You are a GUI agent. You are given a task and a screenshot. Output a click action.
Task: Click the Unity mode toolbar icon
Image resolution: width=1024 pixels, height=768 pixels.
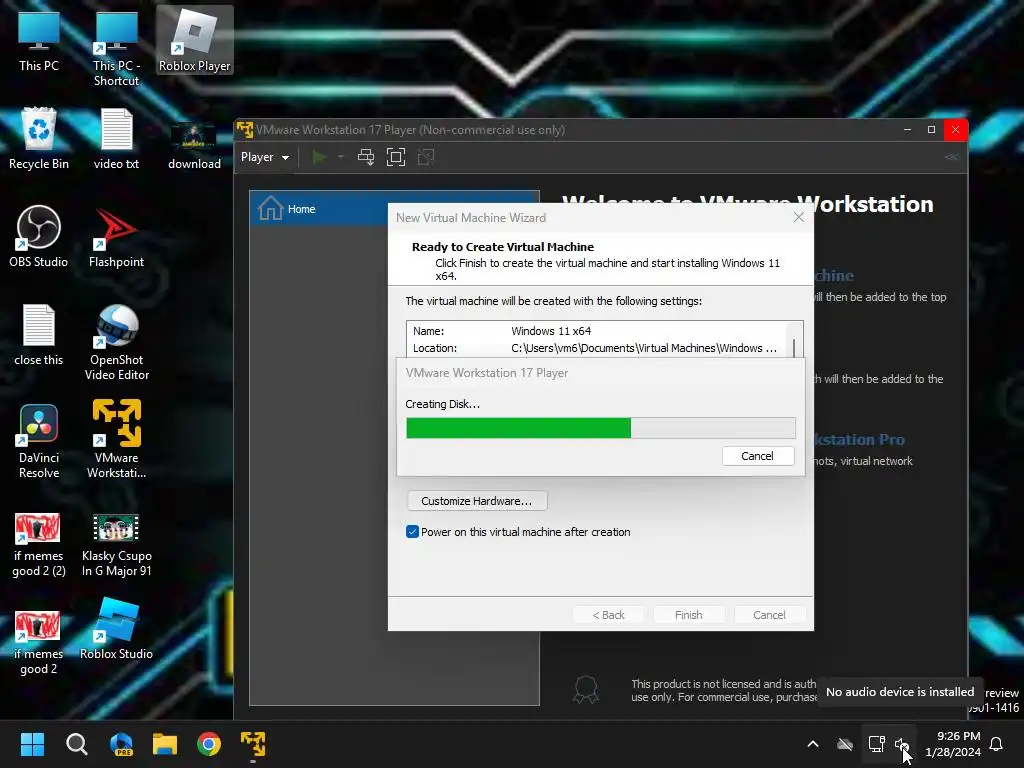tap(426, 157)
